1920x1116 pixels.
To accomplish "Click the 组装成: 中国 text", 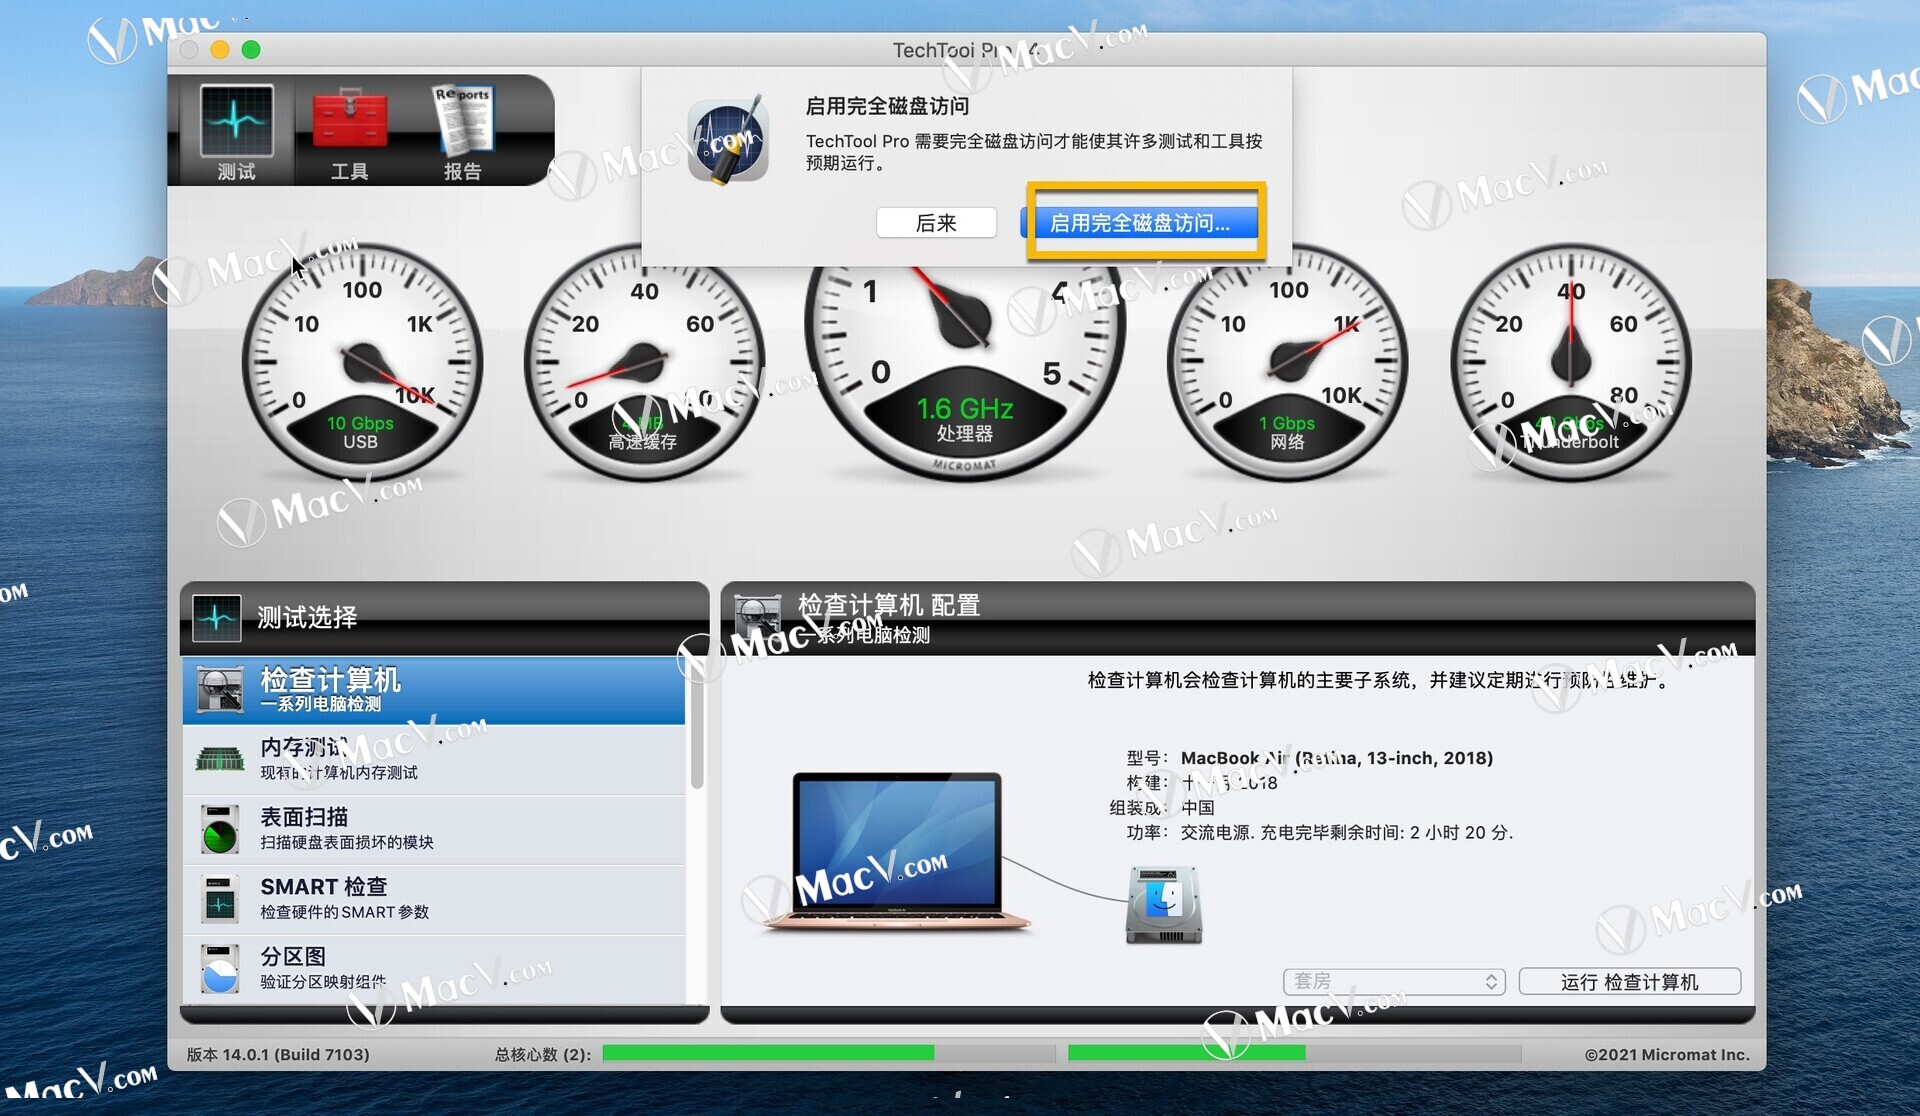I will coord(1162,807).
